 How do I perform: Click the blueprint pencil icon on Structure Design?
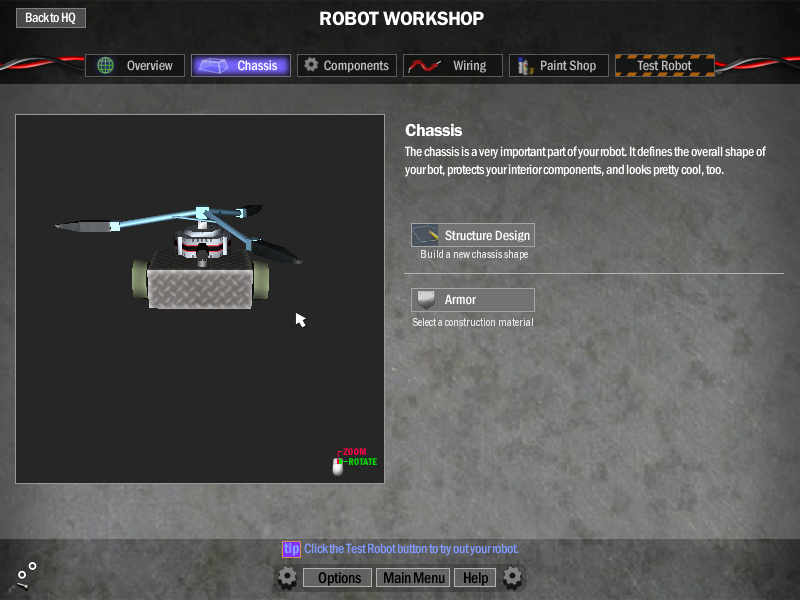click(x=425, y=235)
